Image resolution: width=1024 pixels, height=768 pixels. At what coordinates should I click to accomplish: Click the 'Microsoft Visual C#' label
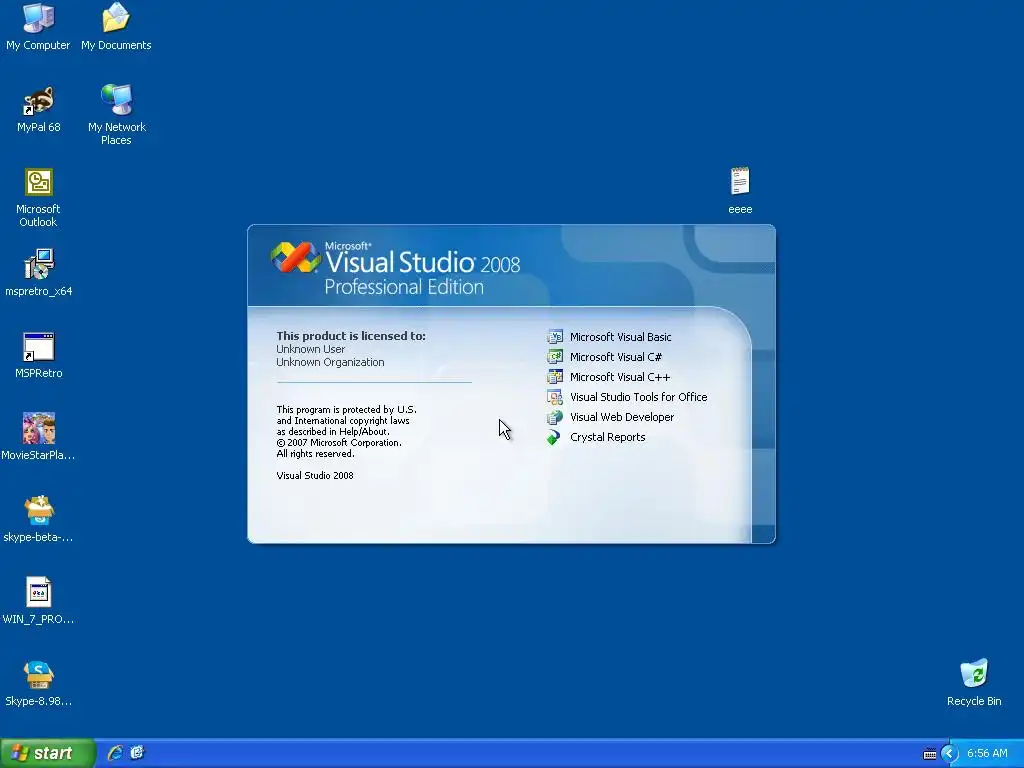[616, 357]
